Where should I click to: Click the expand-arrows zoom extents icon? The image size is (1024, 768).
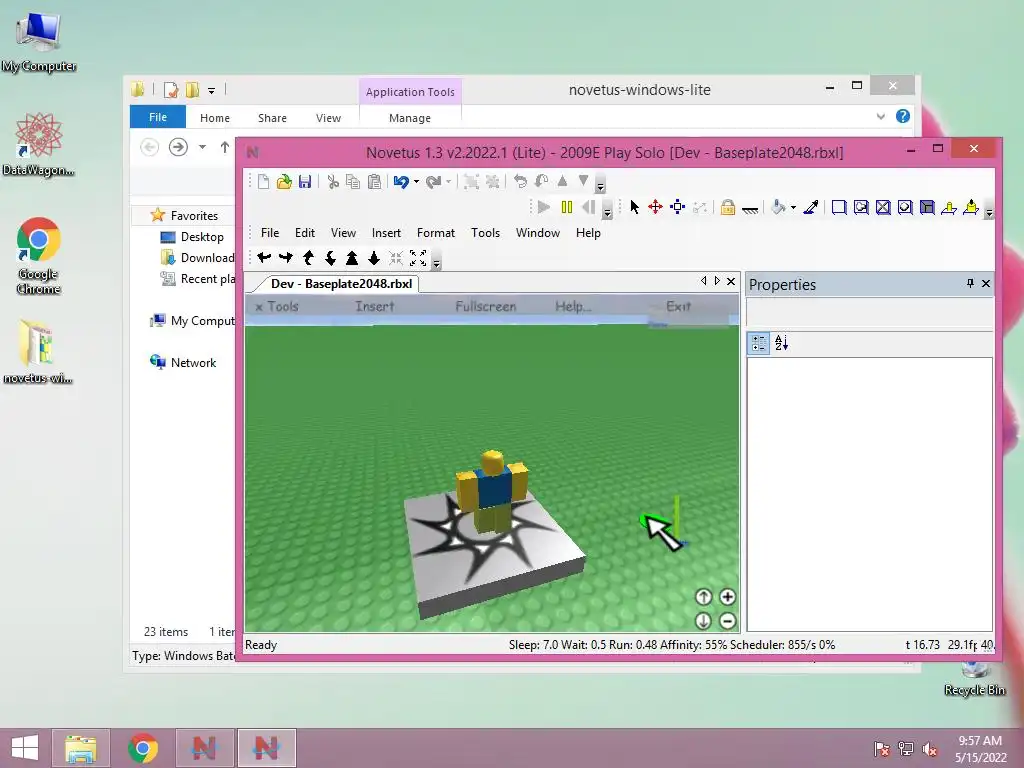click(x=418, y=258)
